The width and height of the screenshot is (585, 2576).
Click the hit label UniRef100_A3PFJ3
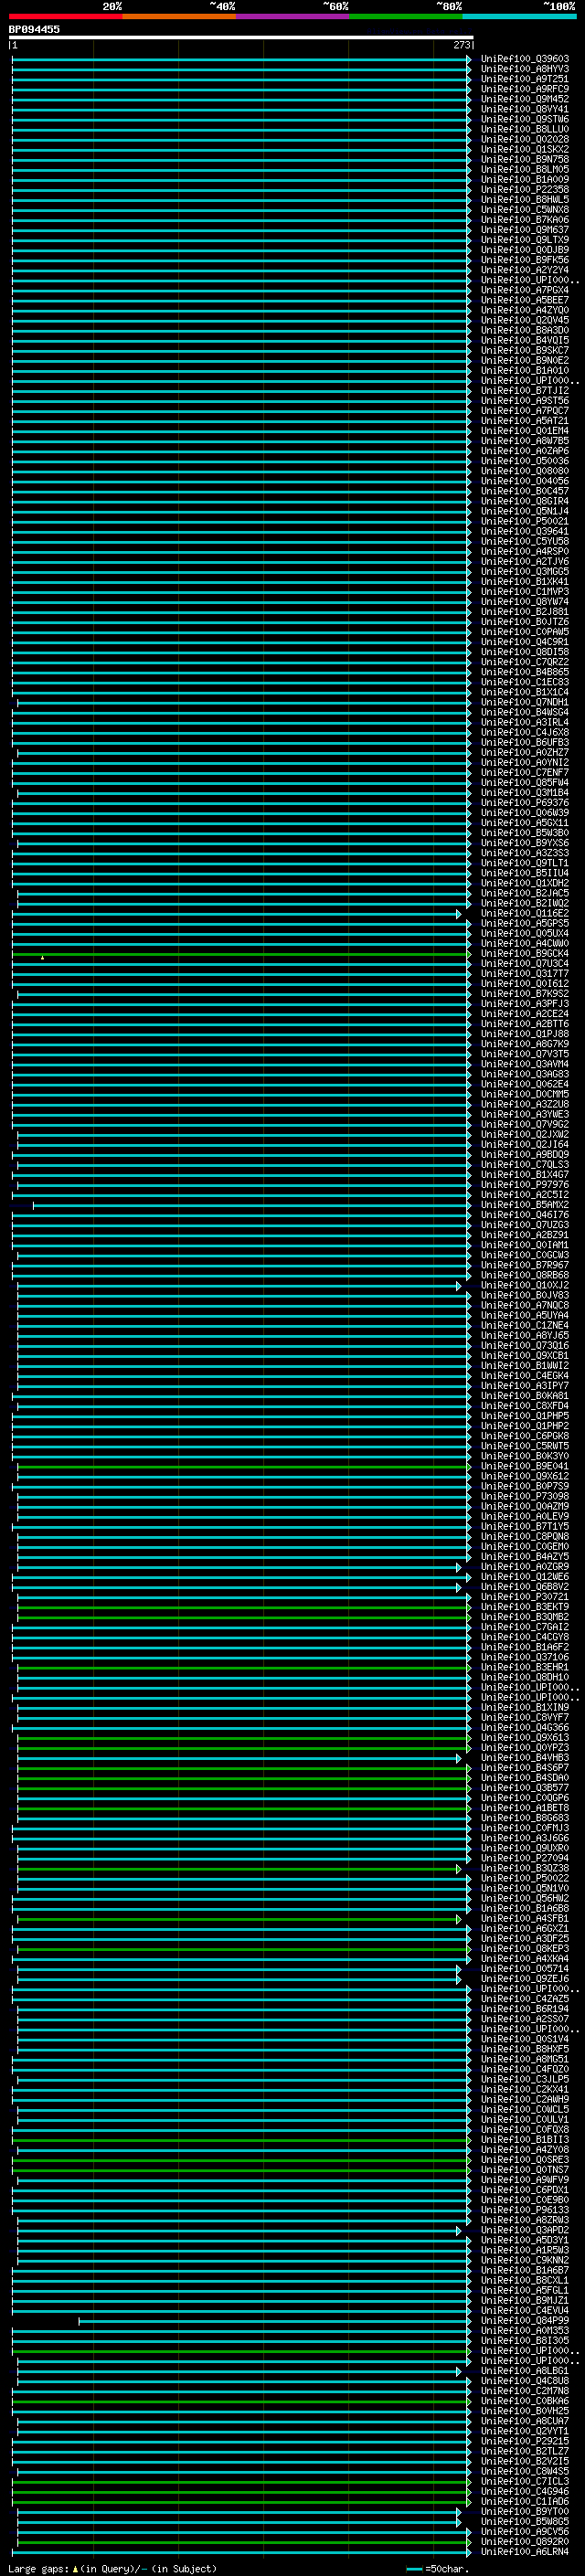[x=525, y=1004]
